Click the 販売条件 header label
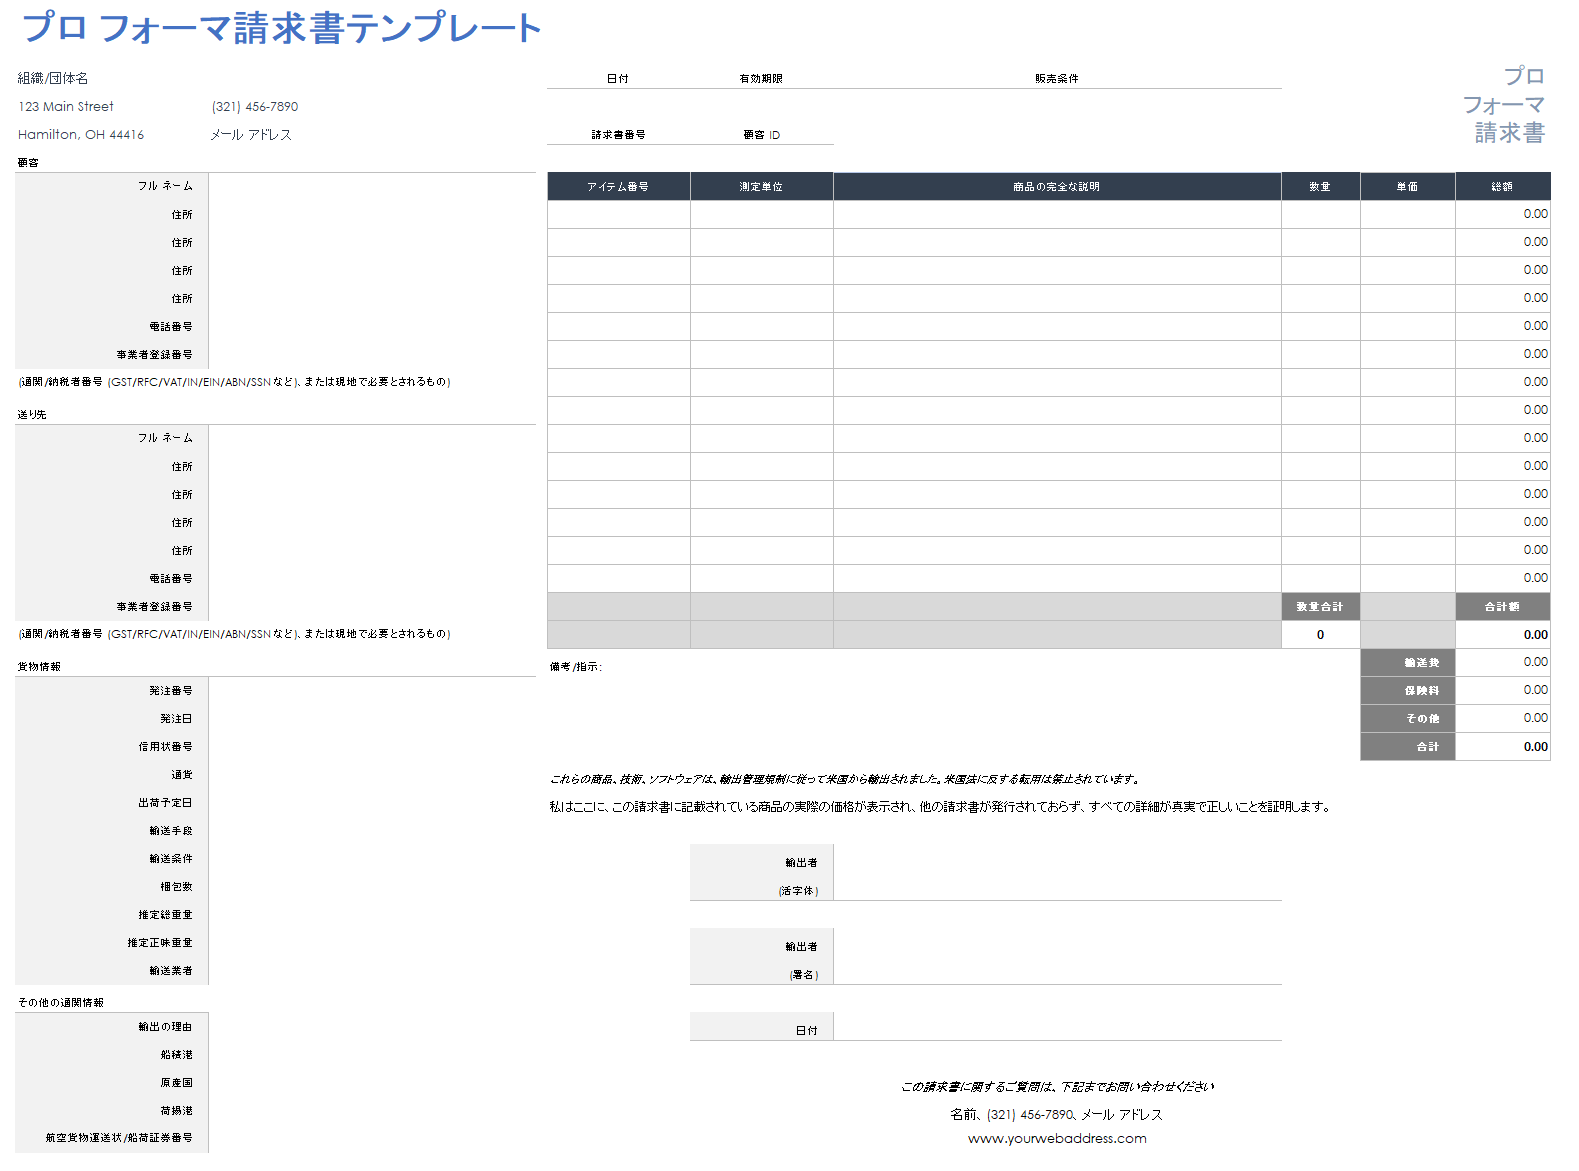 tap(1057, 78)
